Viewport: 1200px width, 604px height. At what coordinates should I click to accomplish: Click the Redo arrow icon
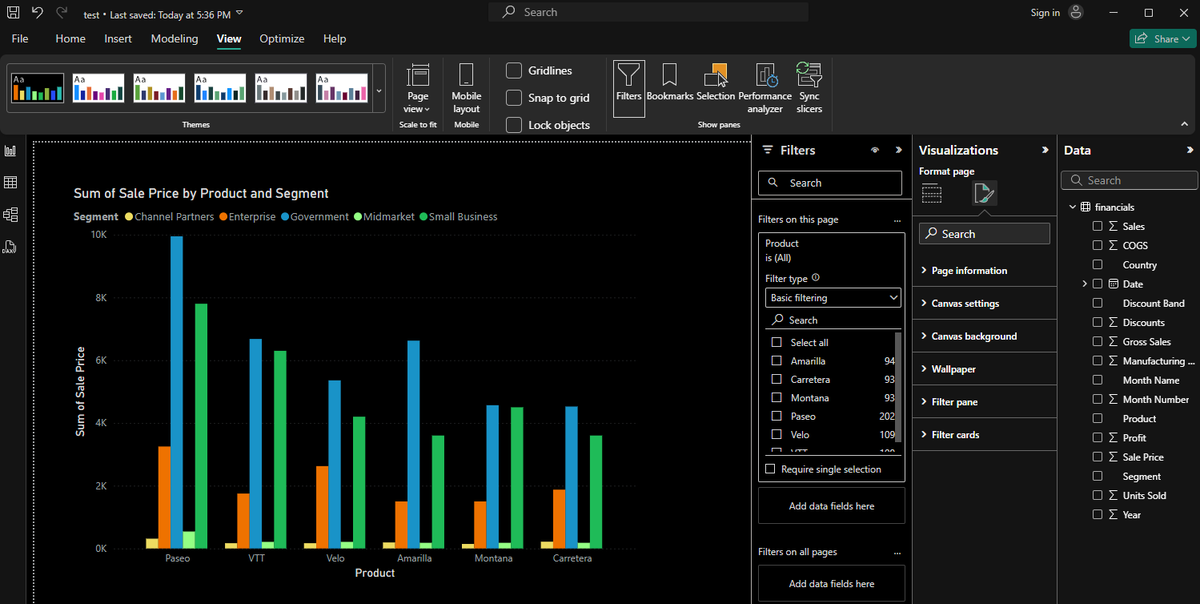pos(62,13)
